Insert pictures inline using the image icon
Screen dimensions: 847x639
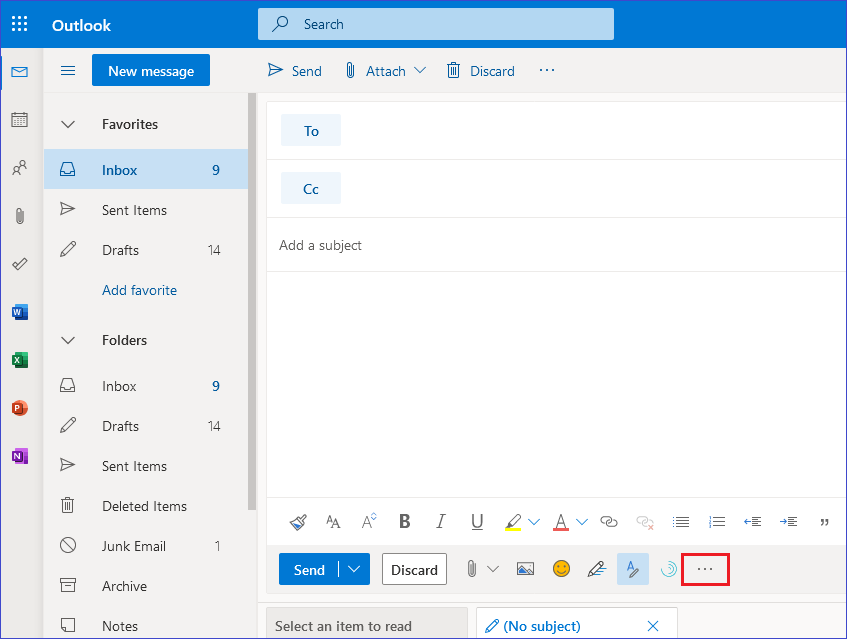point(525,569)
